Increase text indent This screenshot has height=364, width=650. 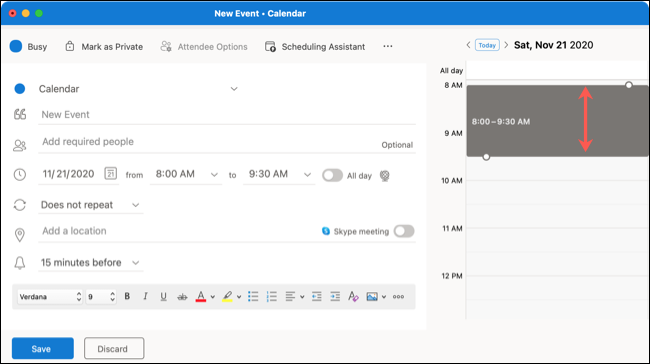pyautogui.click(x=335, y=296)
